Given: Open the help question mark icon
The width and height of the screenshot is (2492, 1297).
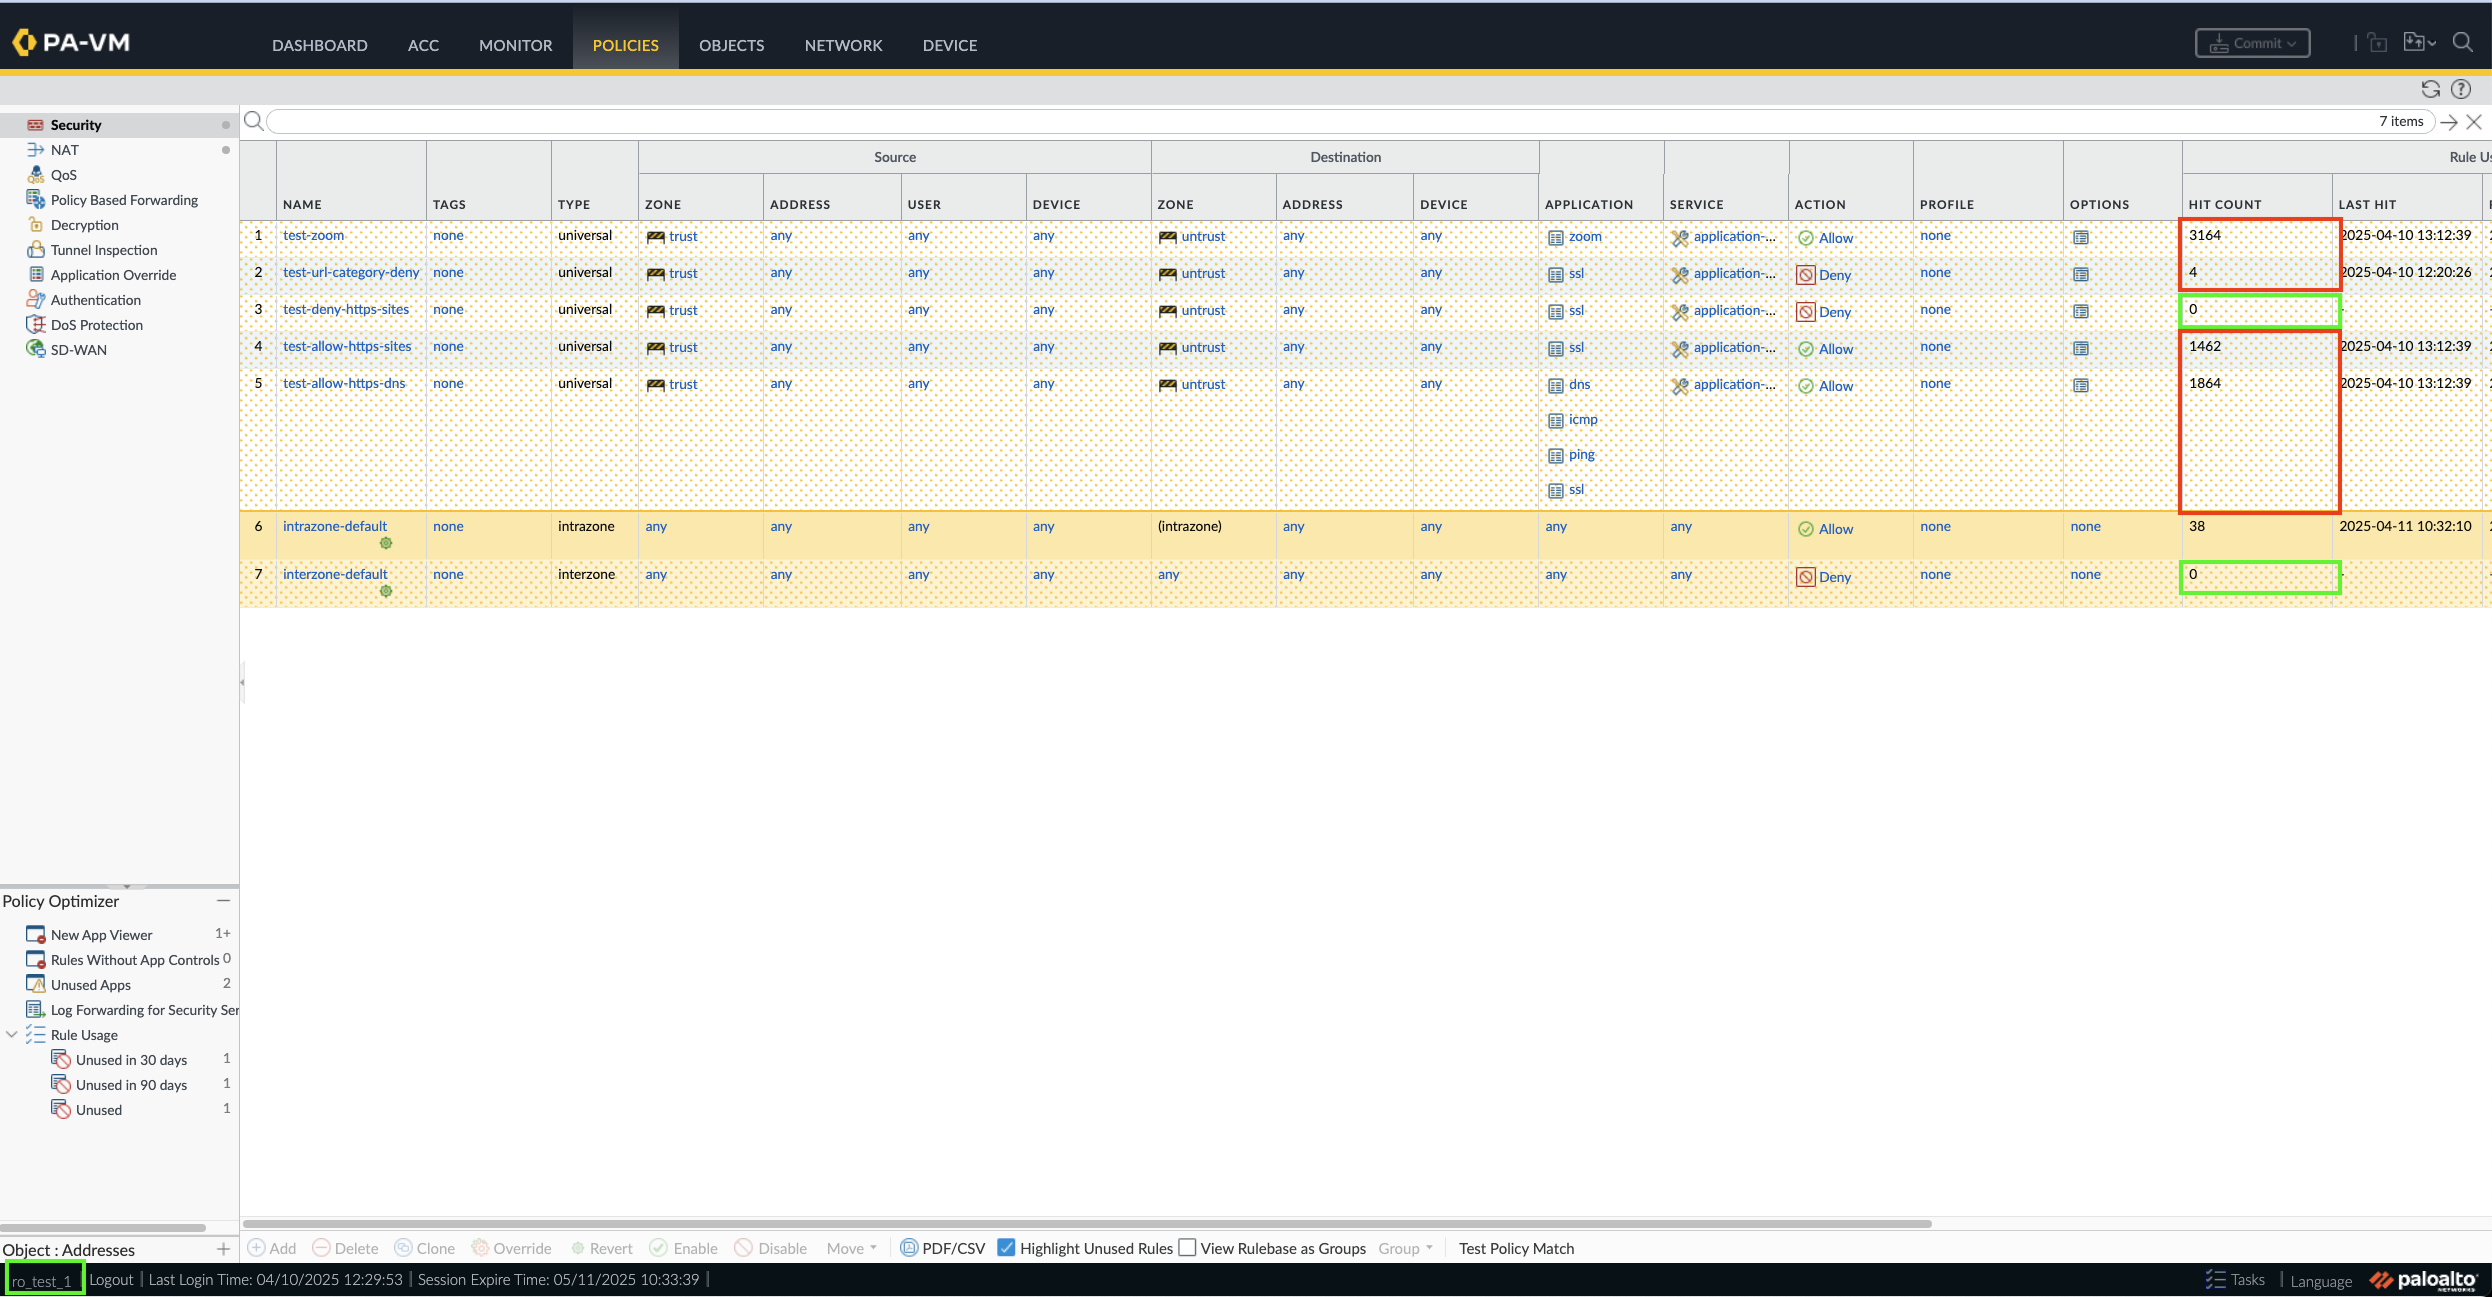Looking at the screenshot, I should pyautogui.click(x=2461, y=89).
